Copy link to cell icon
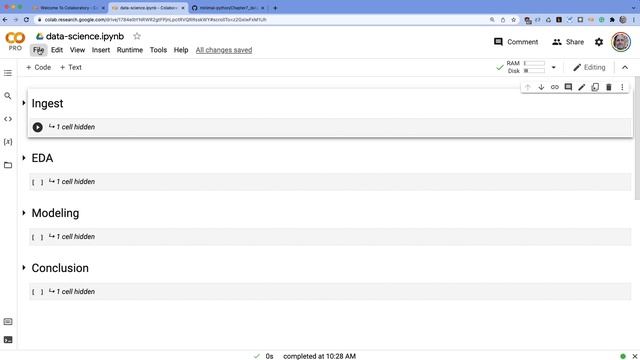The width and height of the screenshot is (640, 360). tap(554, 87)
